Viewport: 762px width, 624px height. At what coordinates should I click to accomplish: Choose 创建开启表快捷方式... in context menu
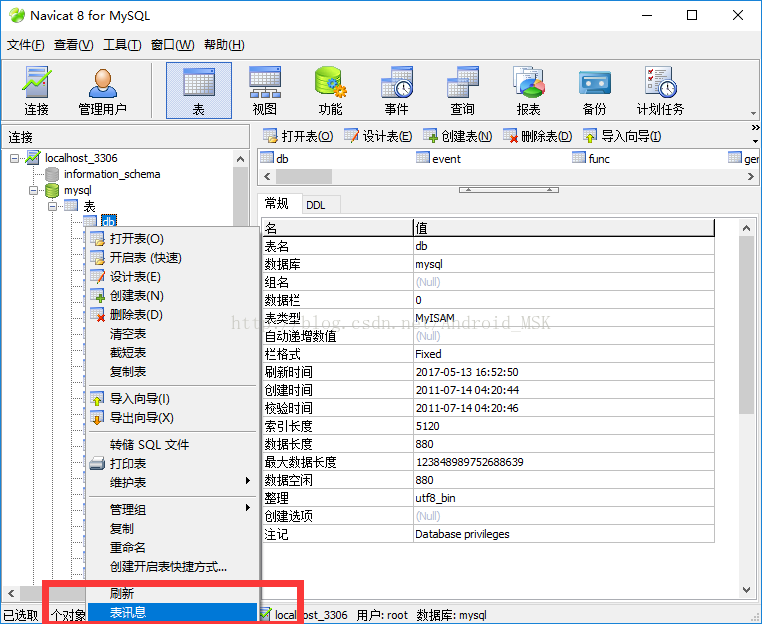(x=173, y=566)
